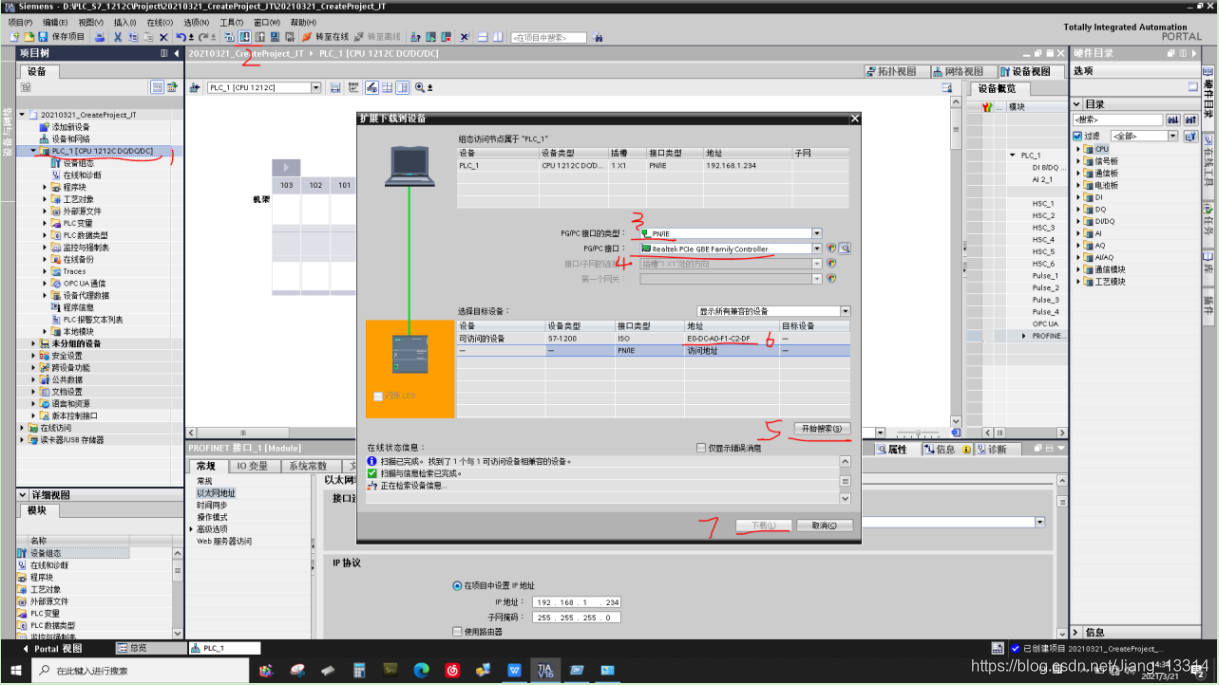The height and width of the screenshot is (685, 1219).
Task: Toggle the Filter checkbox in hardware catalog
Action: (x=1077, y=136)
